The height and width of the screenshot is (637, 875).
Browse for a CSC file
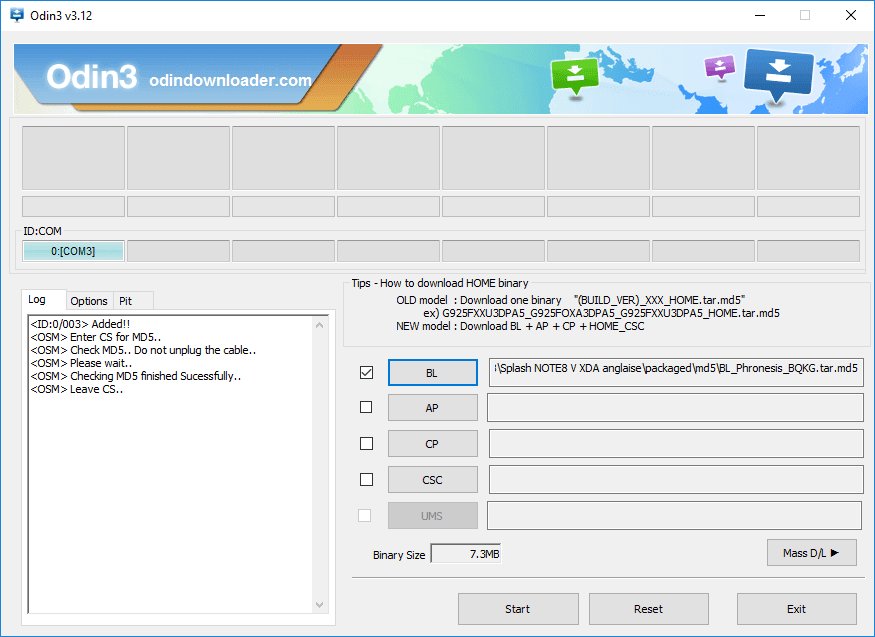(x=432, y=480)
